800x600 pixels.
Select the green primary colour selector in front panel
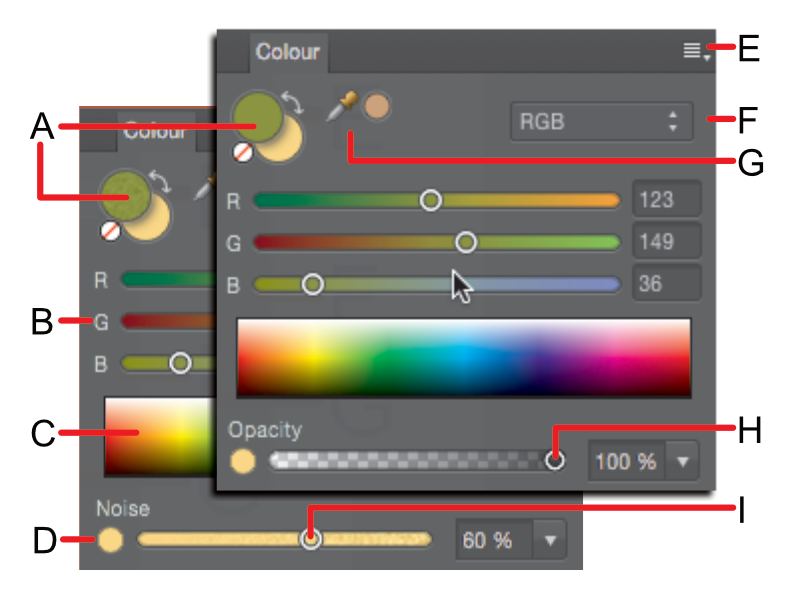(257, 117)
